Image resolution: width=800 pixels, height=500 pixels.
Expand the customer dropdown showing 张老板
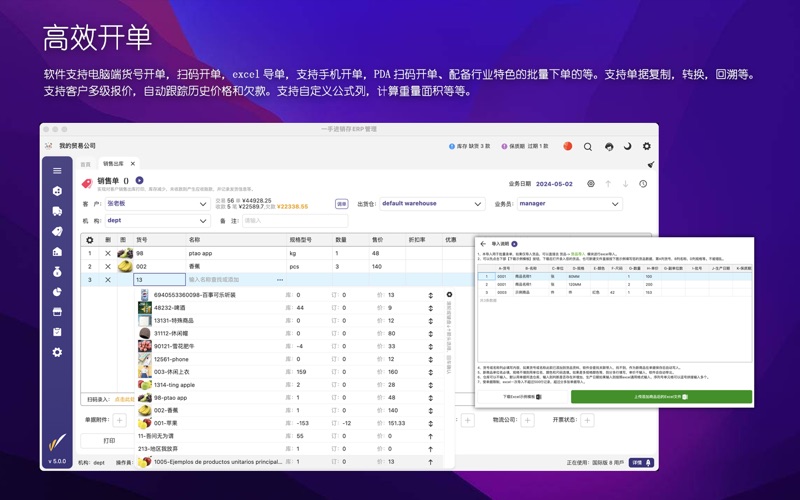point(157,204)
